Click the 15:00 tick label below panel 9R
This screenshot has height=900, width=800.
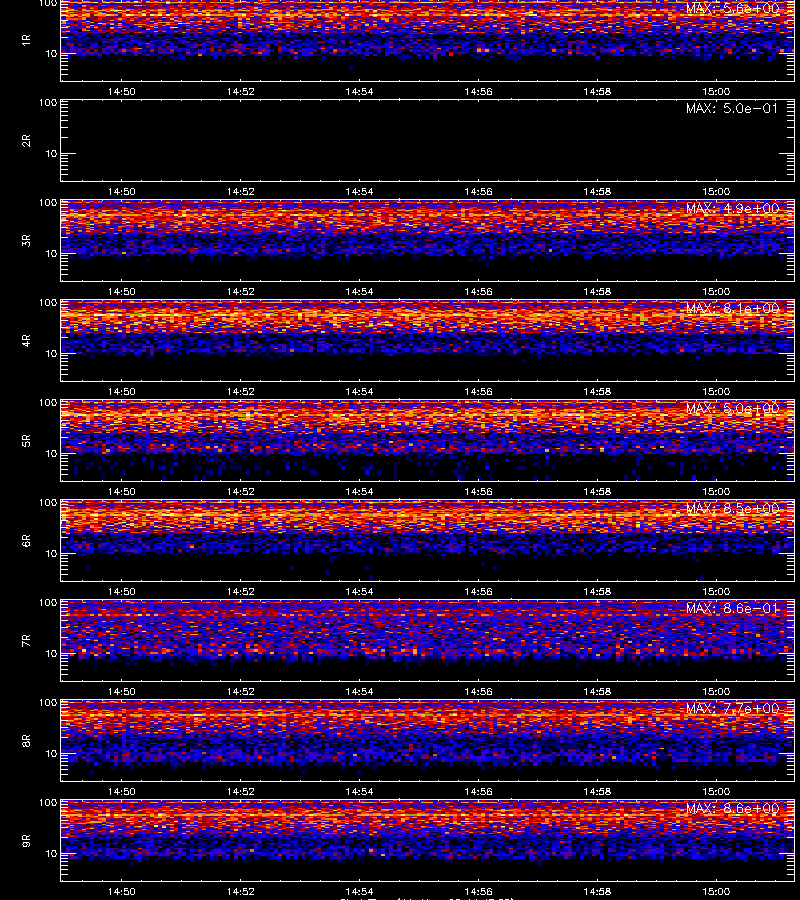[x=716, y=892]
